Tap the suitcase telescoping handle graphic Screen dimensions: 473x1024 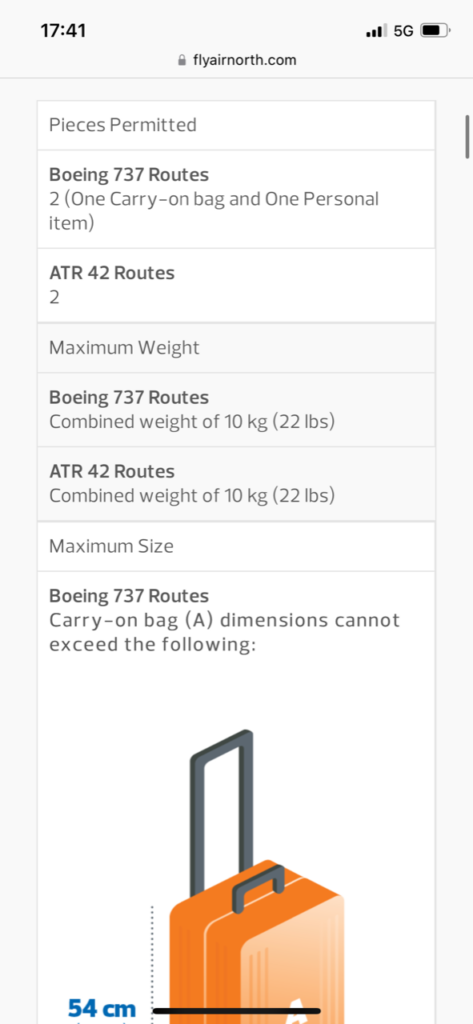(221, 814)
